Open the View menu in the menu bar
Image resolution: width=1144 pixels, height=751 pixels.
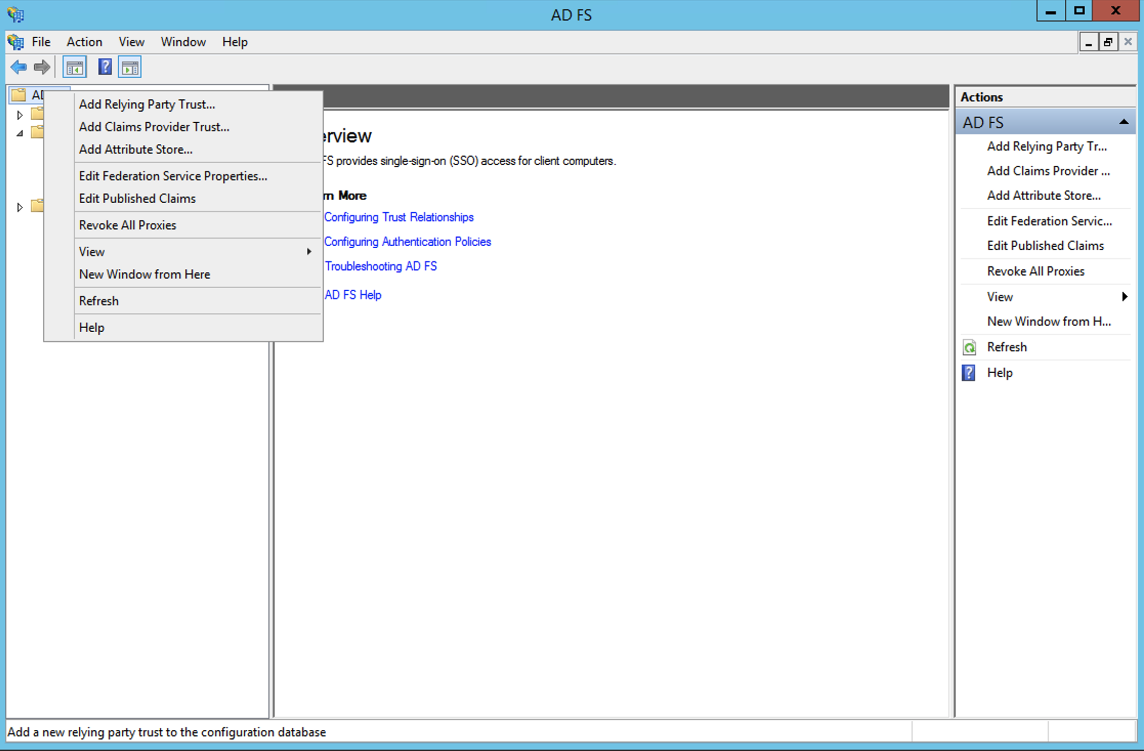[131, 42]
